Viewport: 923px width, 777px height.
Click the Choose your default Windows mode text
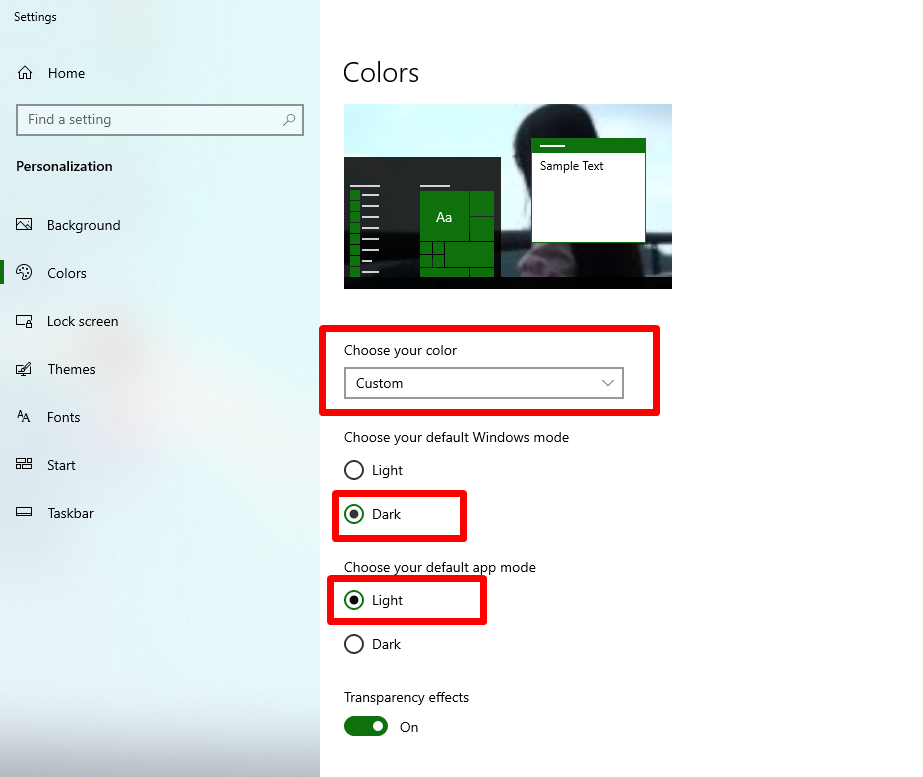[456, 437]
